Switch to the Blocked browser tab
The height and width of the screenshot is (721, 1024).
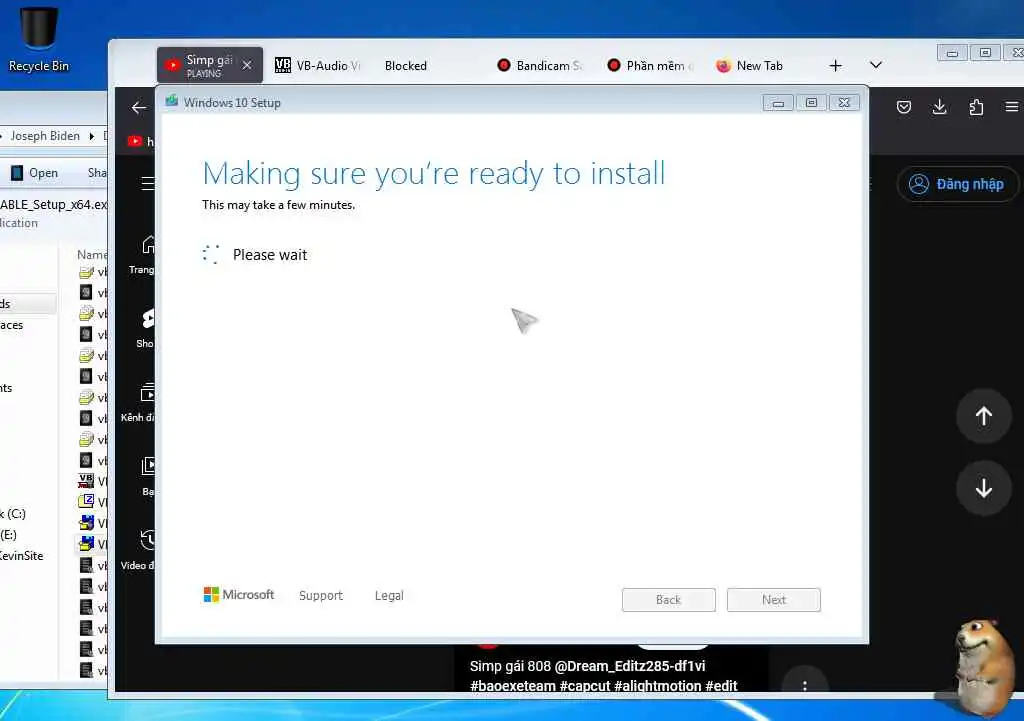(406, 65)
